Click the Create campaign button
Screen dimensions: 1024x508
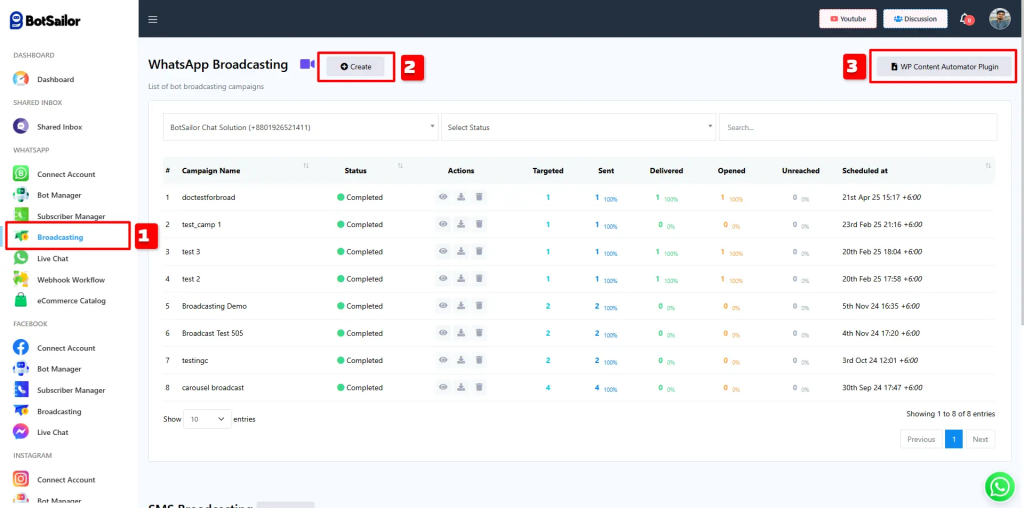355,67
